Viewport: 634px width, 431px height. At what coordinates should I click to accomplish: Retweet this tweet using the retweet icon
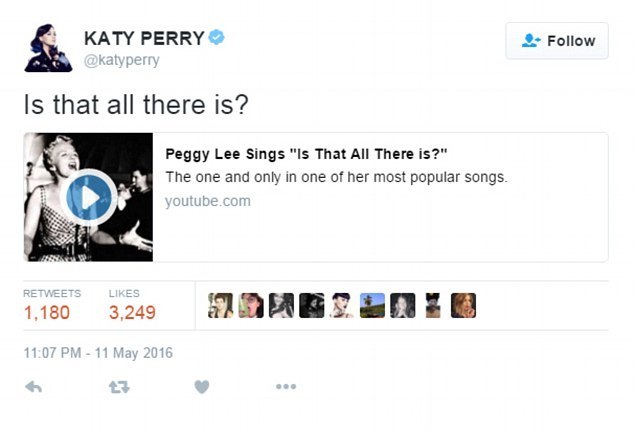point(118,387)
